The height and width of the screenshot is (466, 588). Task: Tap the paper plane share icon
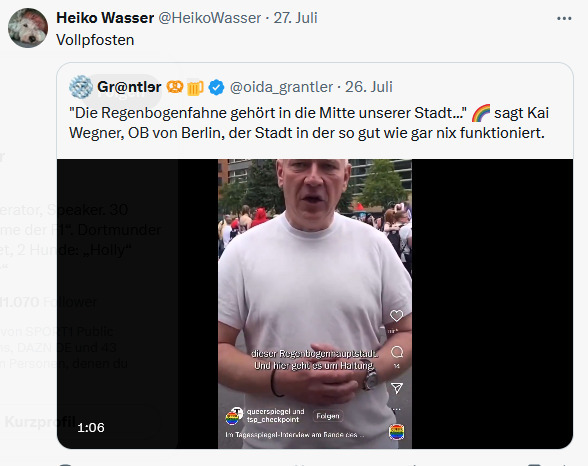397,388
